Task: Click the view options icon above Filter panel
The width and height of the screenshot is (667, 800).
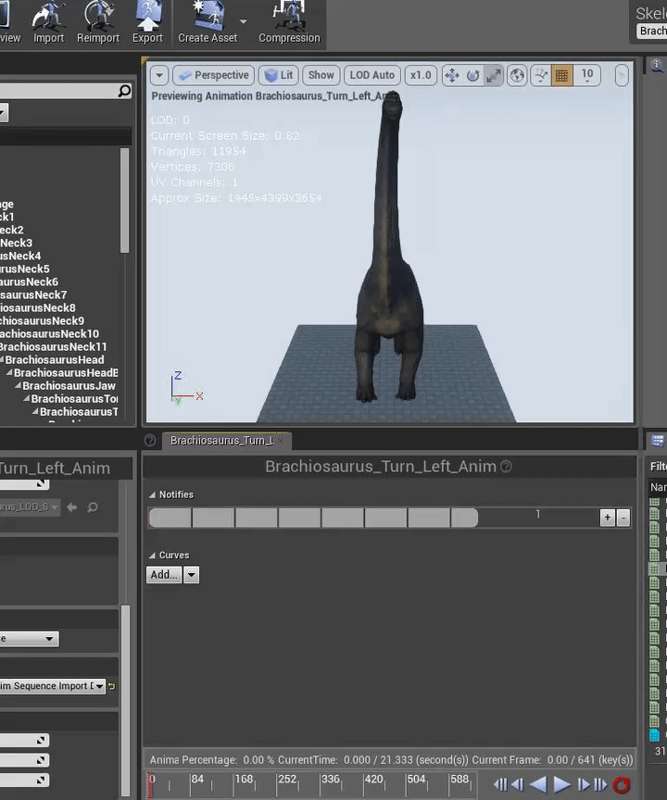Action: 657,440
